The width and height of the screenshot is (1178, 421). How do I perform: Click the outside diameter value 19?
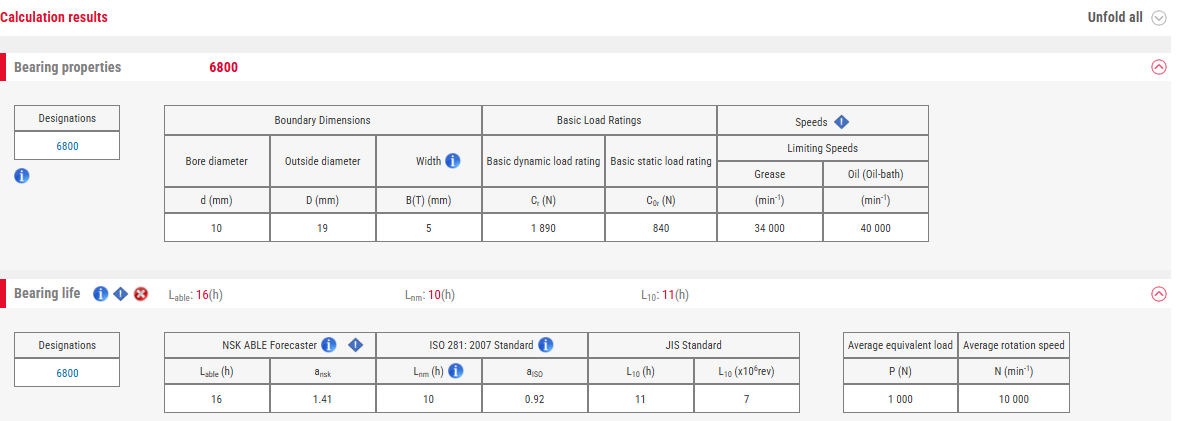tap(322, 228)
